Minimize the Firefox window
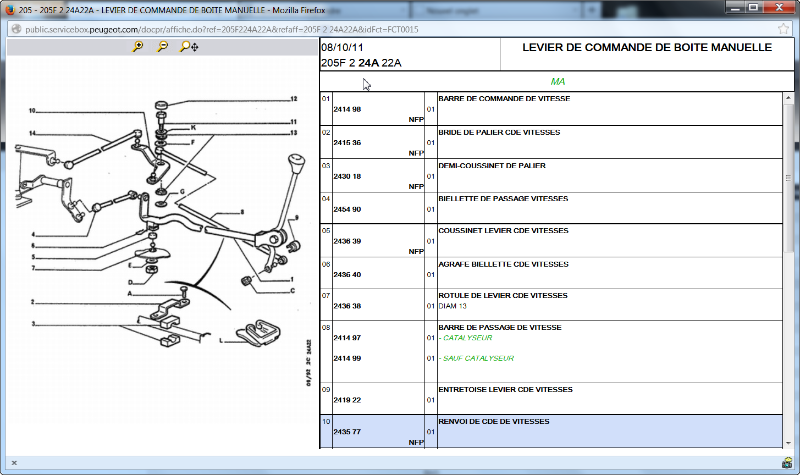 (x=735, y=7)
